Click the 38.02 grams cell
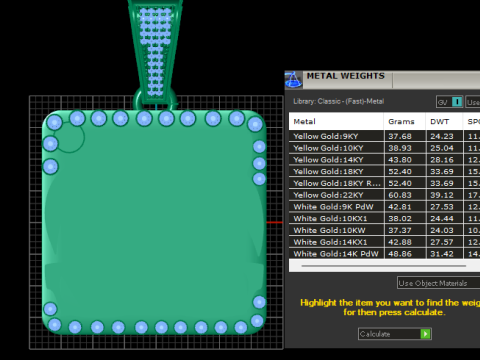The image size is (480, 360). pos(405,218)
